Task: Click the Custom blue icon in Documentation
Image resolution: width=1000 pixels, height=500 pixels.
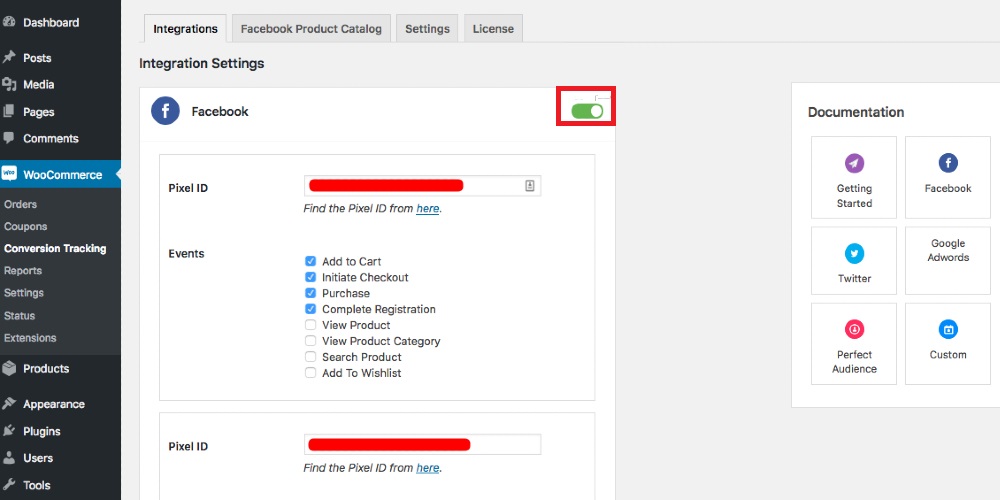Action: point(948,330)
